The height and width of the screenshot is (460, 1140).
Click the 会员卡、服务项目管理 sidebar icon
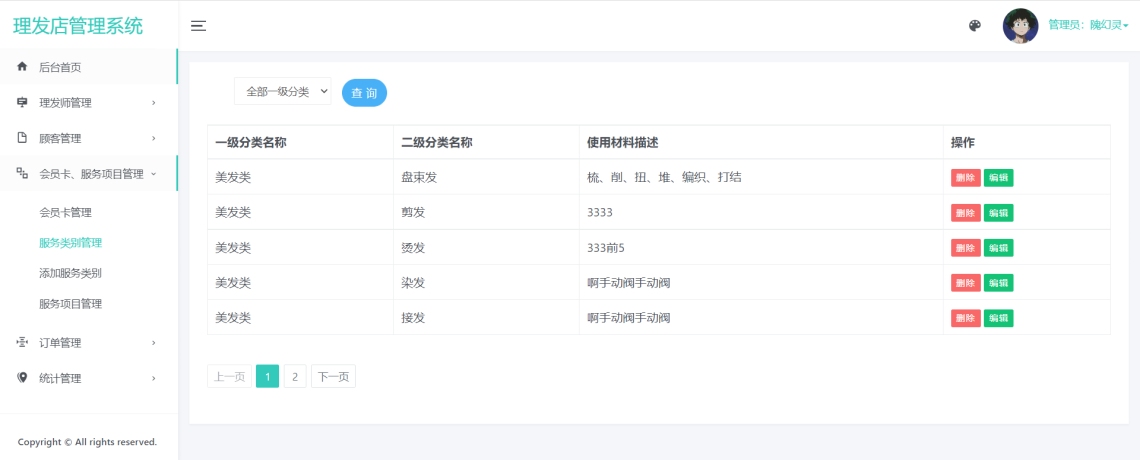point(22,173)
